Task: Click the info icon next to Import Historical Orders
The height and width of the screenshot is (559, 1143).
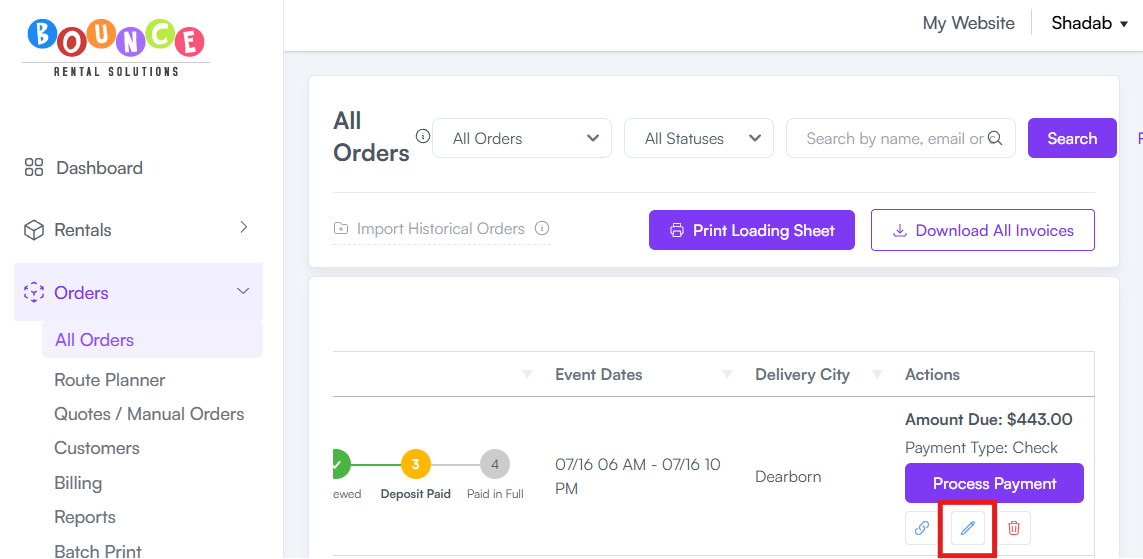Action: (542, 229)
